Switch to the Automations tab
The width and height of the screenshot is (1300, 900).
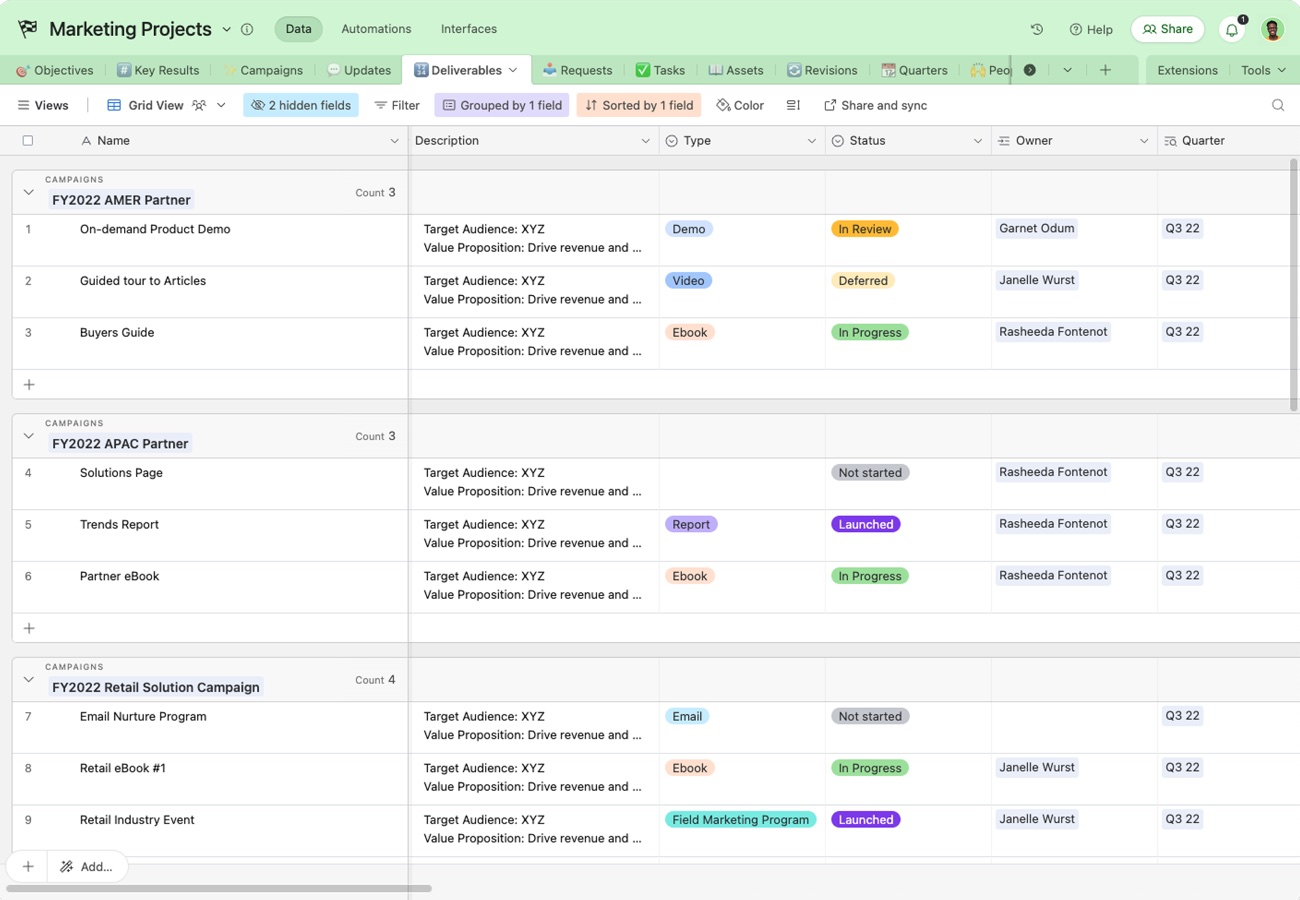[376, 29]
